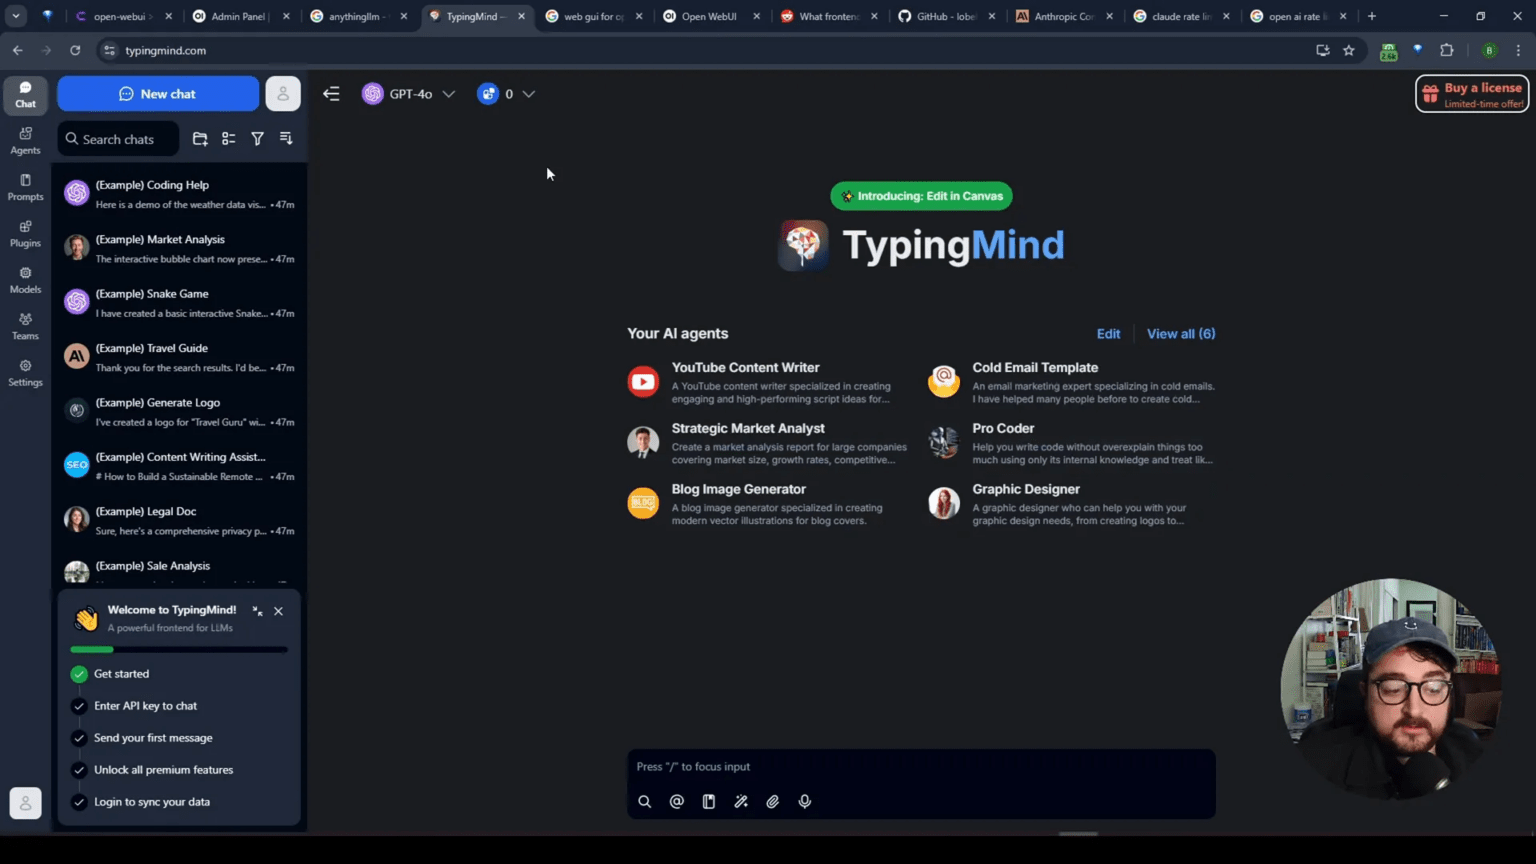Click the microphone voice input icon
Screen dimensions: 1536x864
coord(804,801)
